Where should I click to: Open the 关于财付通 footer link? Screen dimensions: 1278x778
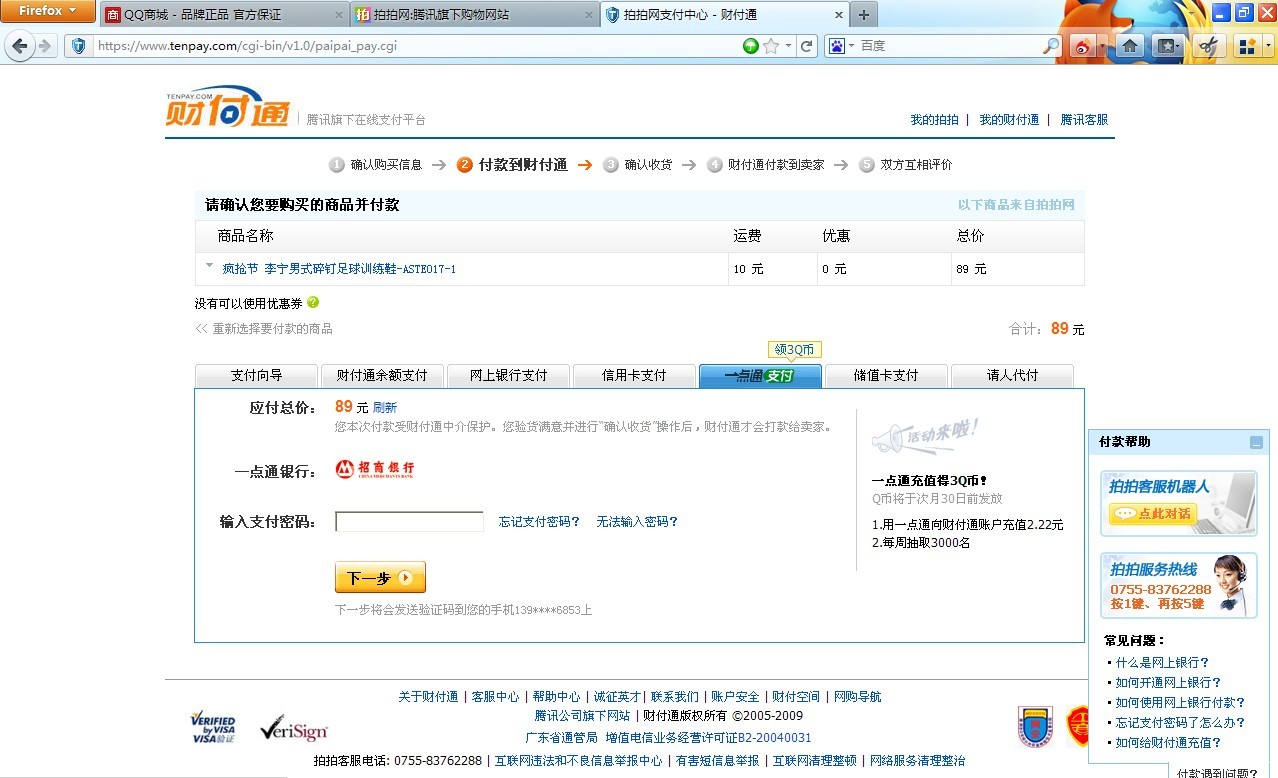[x=428, y=697]
